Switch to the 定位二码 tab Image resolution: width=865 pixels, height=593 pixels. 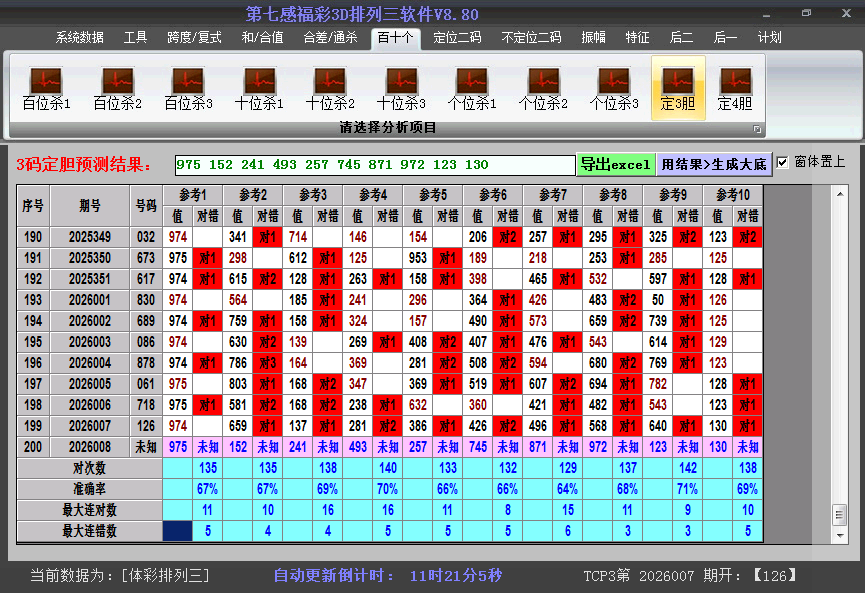pos(457,38)
